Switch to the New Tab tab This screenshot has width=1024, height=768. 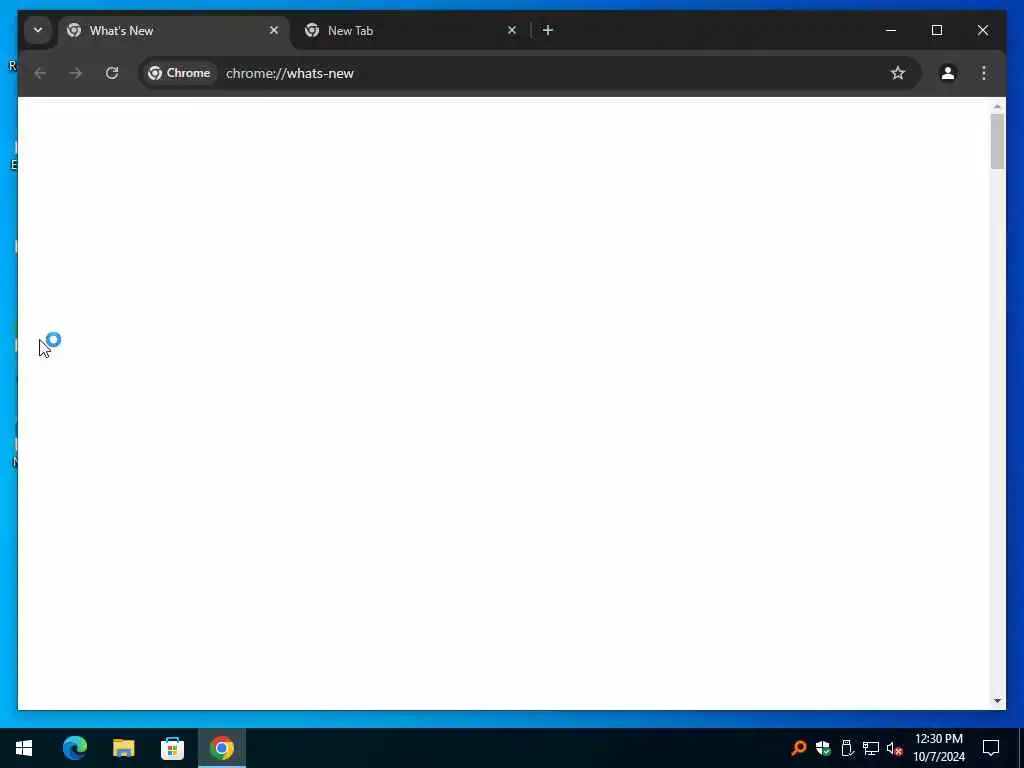pos(411,31)
